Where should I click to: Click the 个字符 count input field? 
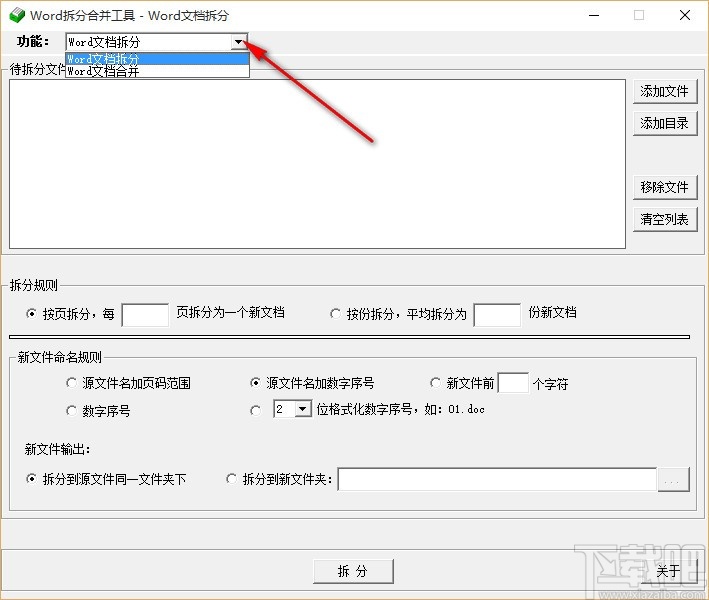pyautogui.click(x=513, y=383)
